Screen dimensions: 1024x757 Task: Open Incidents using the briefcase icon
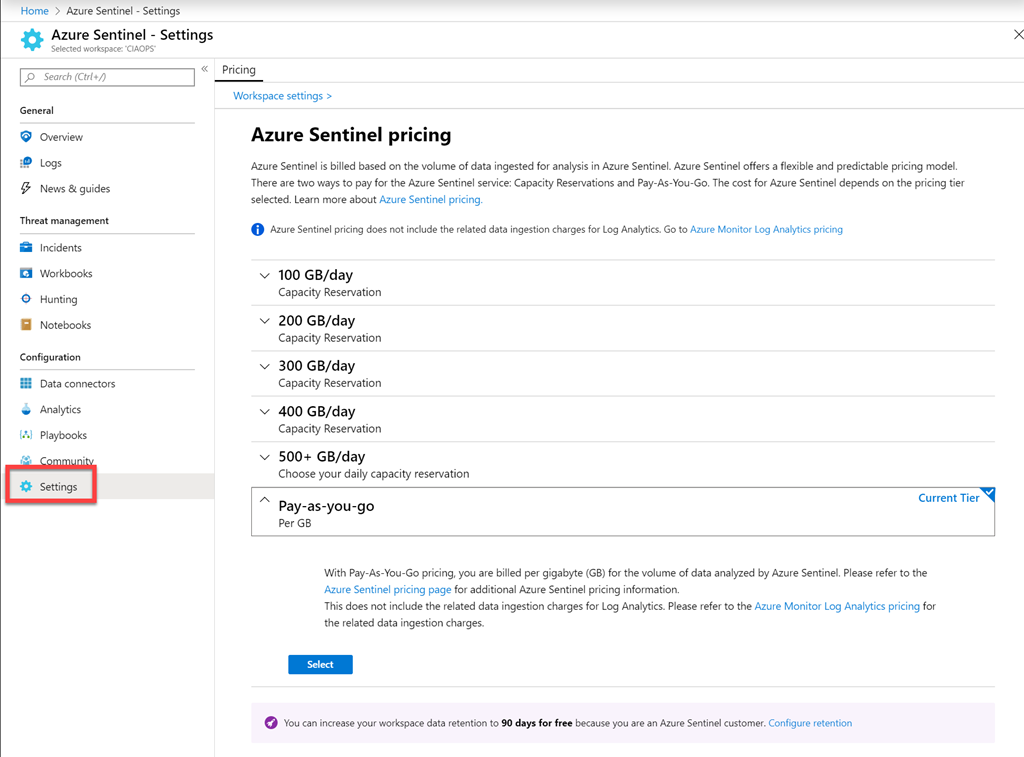tap(26, 248)
